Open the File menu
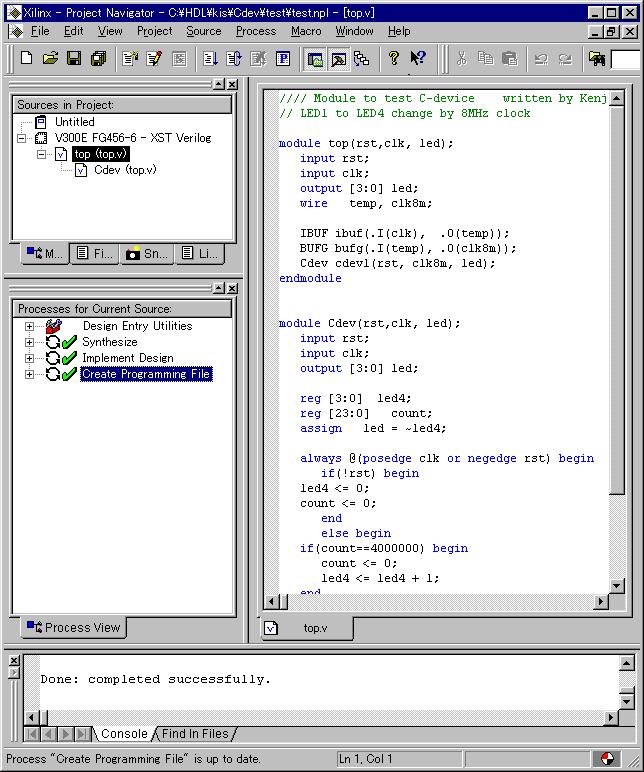 pyautogui.click(x=40, y=31)
